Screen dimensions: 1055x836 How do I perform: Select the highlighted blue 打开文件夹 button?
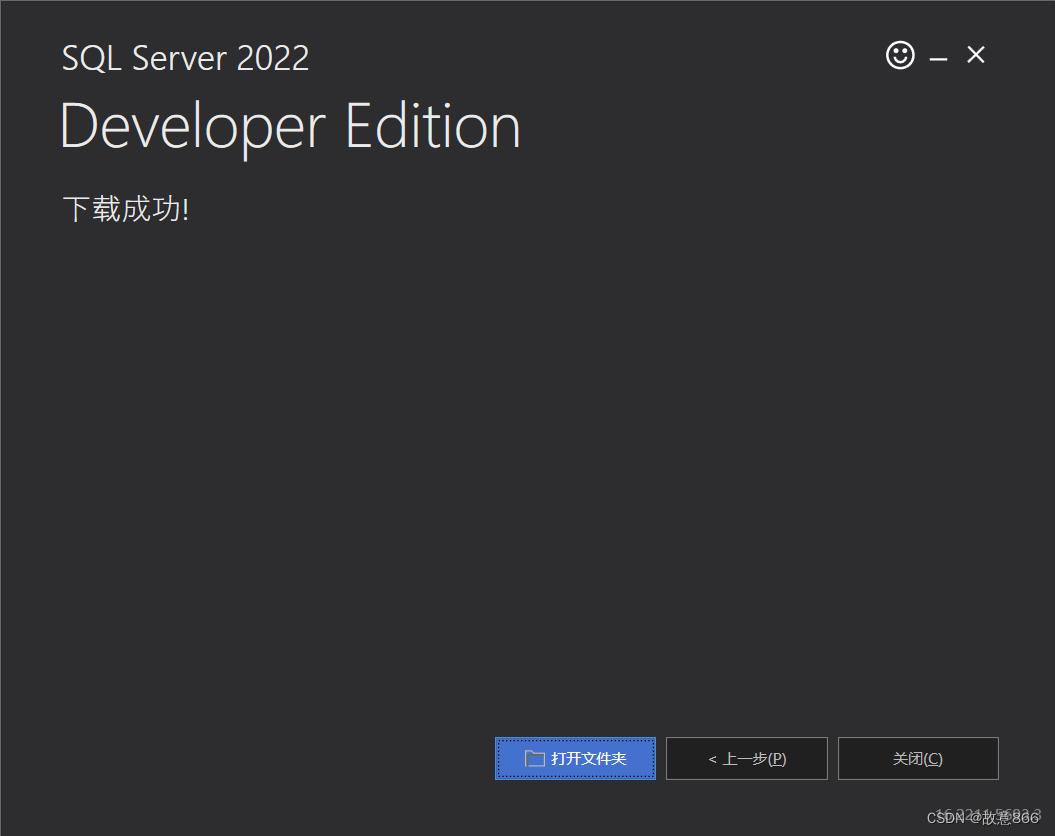click(x=575, y=758)
